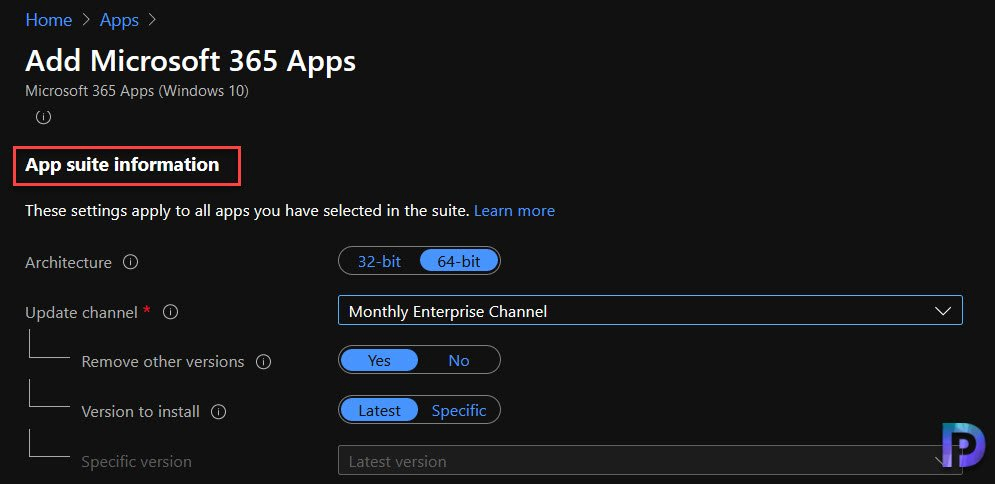
Task: Click the info icon under Microsoft 365 Apps subtitle
Action: point(43,117)
